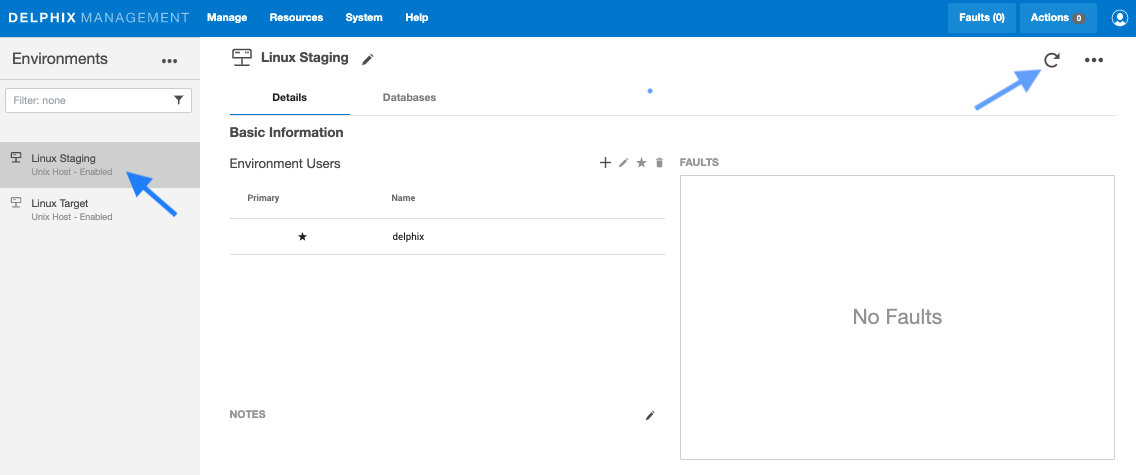Edit the selected environment user
The width and height of the screenshot is (1136, 475).
[x=624, y=163]
